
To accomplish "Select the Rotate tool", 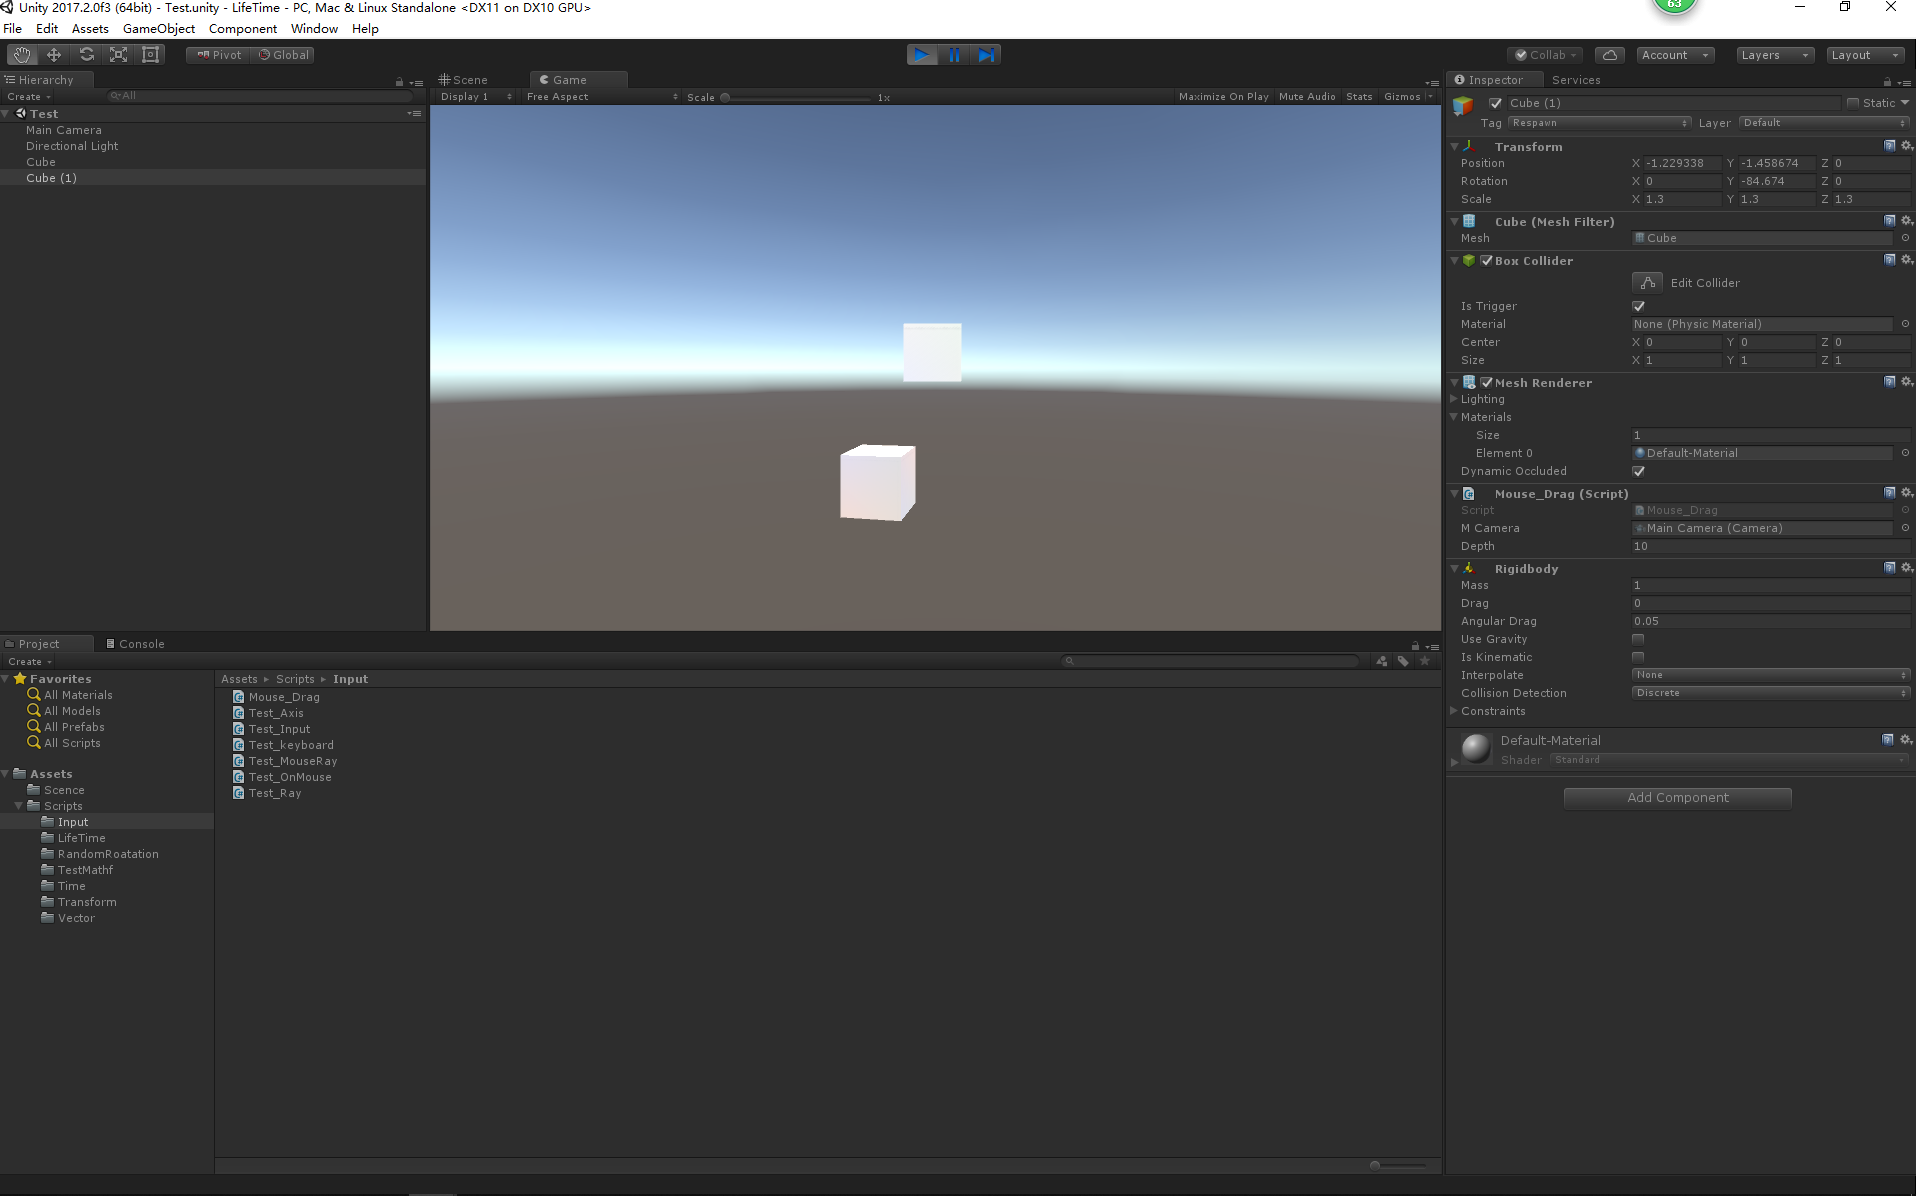I will coord(86,54).
